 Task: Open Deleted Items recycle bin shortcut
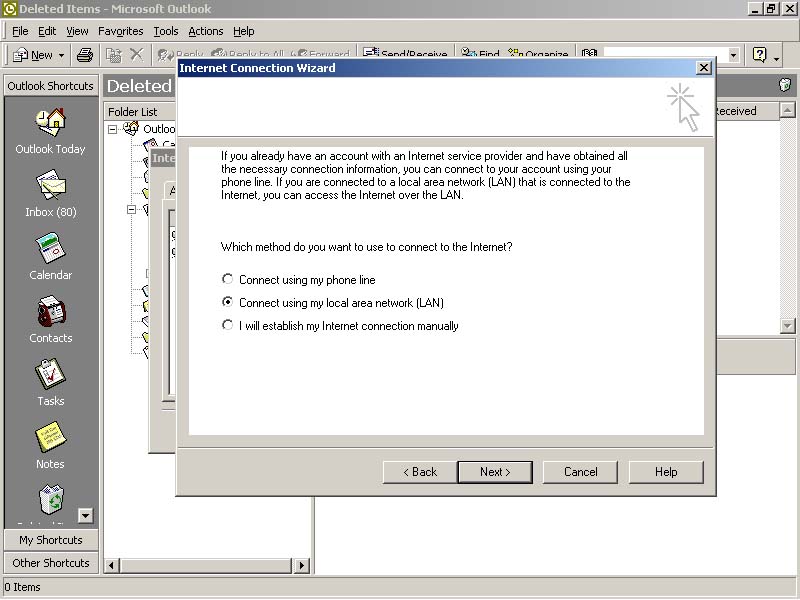pos(51,500)
